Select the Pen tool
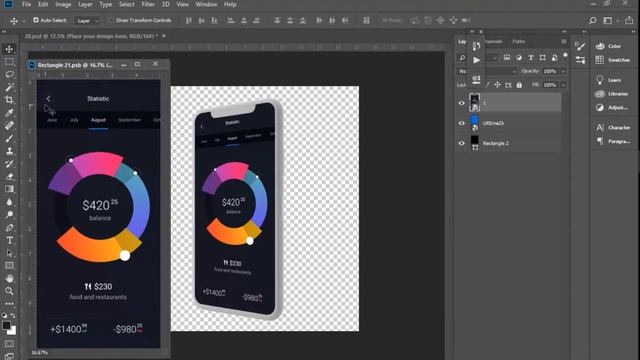 [x=9, y=227]
